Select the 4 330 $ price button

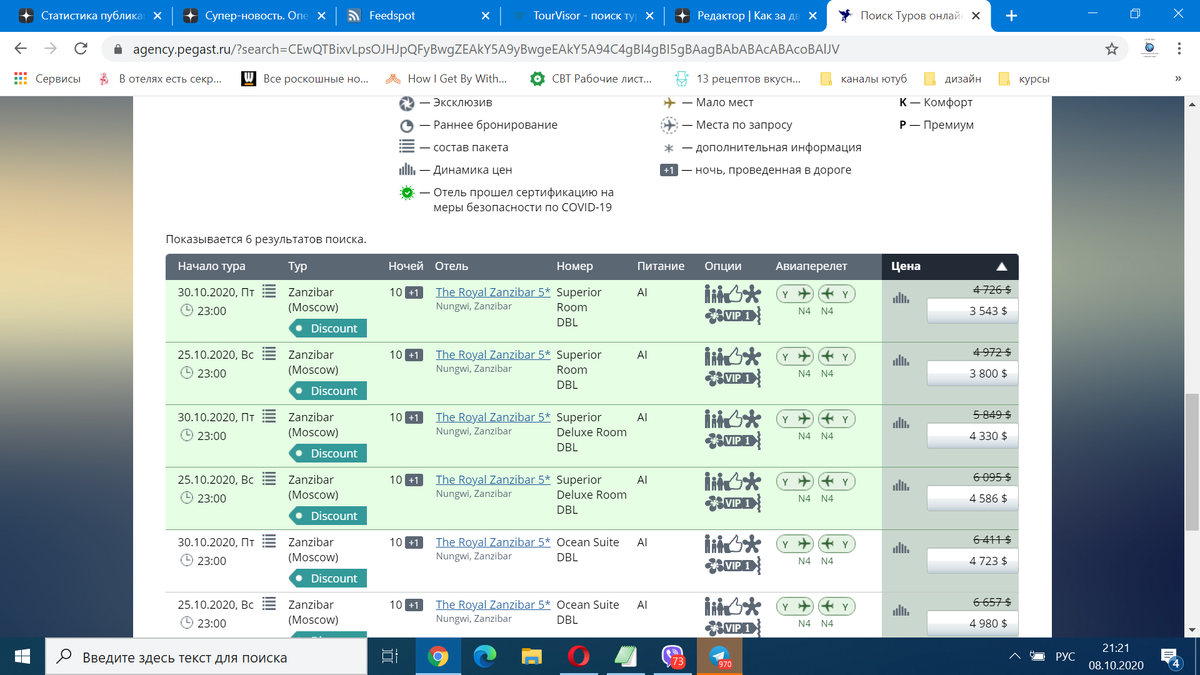(973, 436)
